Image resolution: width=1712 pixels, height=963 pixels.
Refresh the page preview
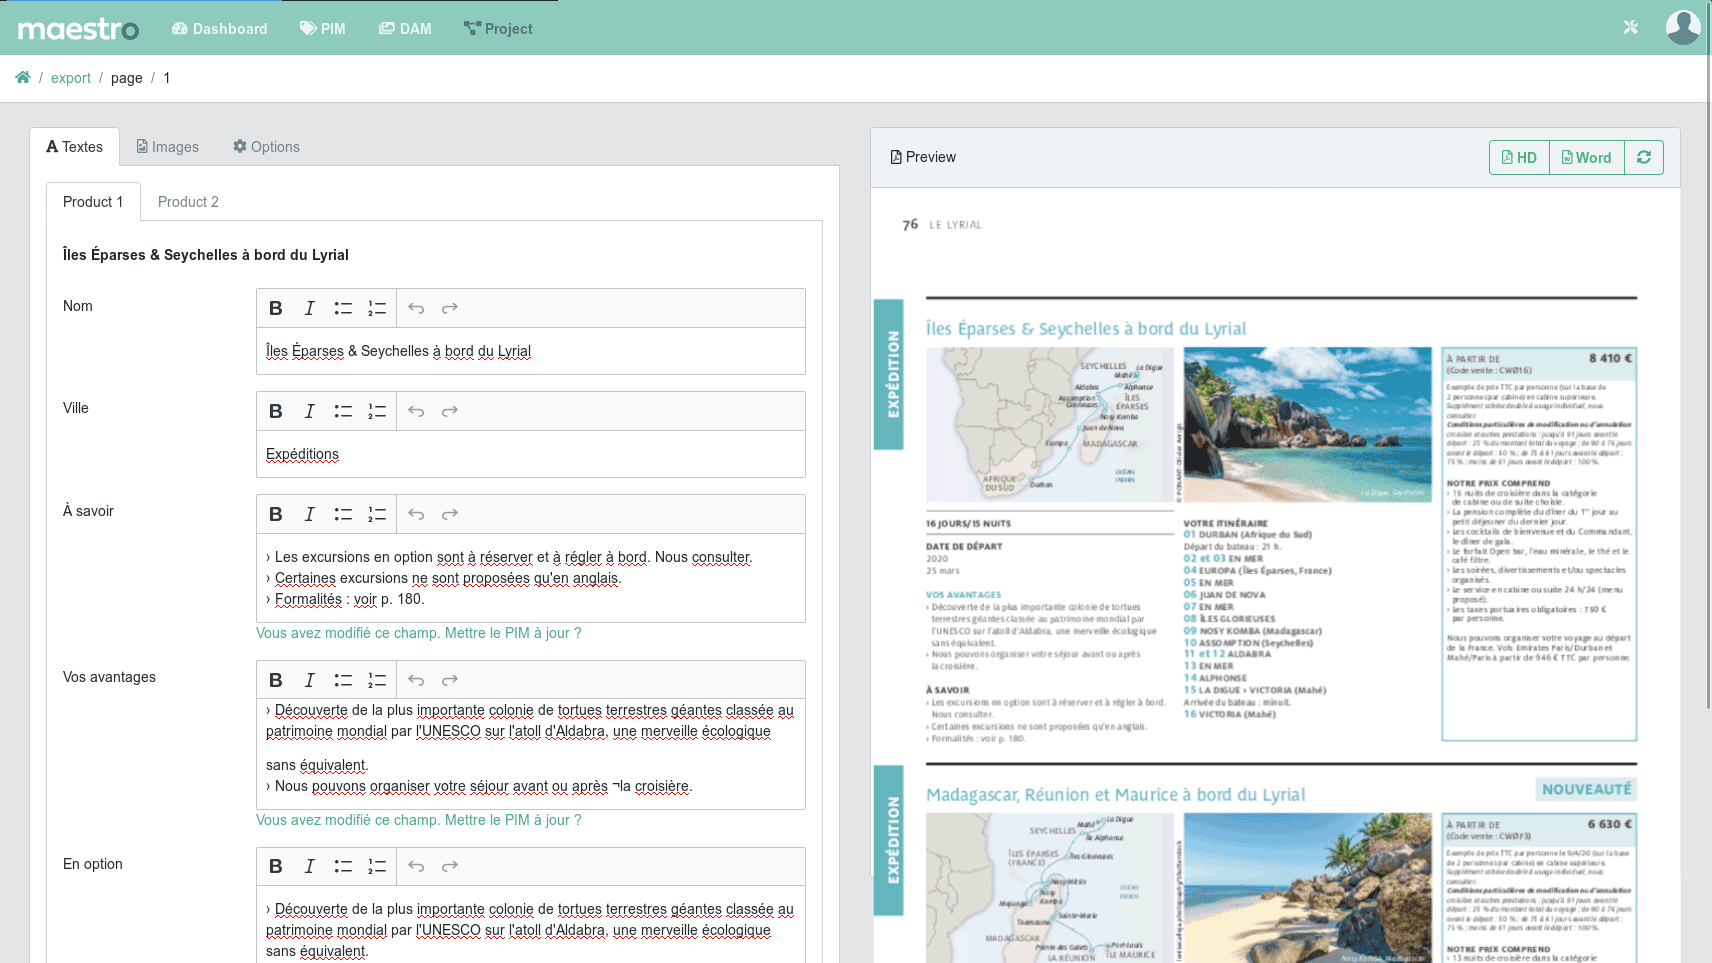tap(1644, 158)
